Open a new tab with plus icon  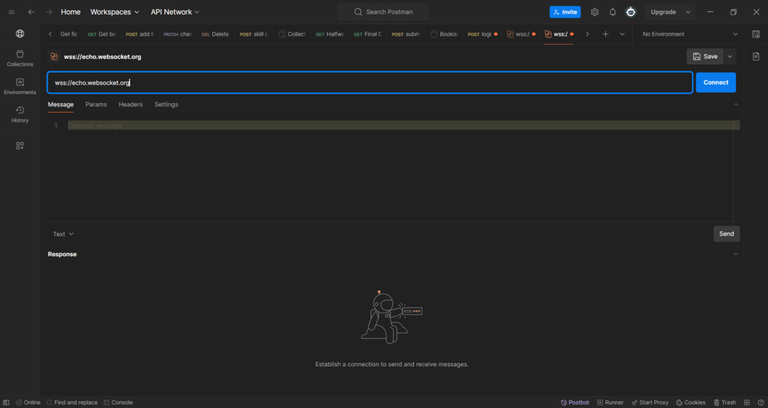click(x=605, y=34)
